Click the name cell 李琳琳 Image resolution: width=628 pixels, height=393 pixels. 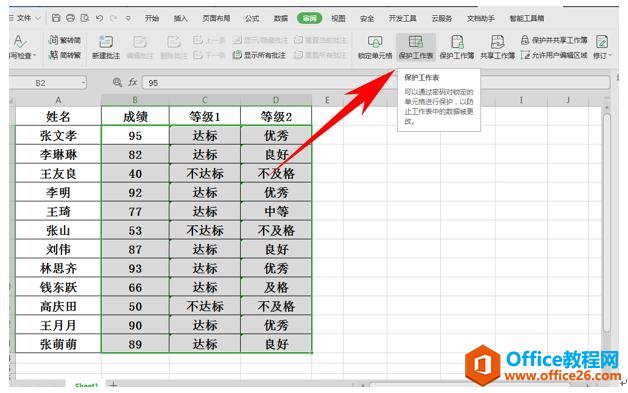click(x=58, y=154)
